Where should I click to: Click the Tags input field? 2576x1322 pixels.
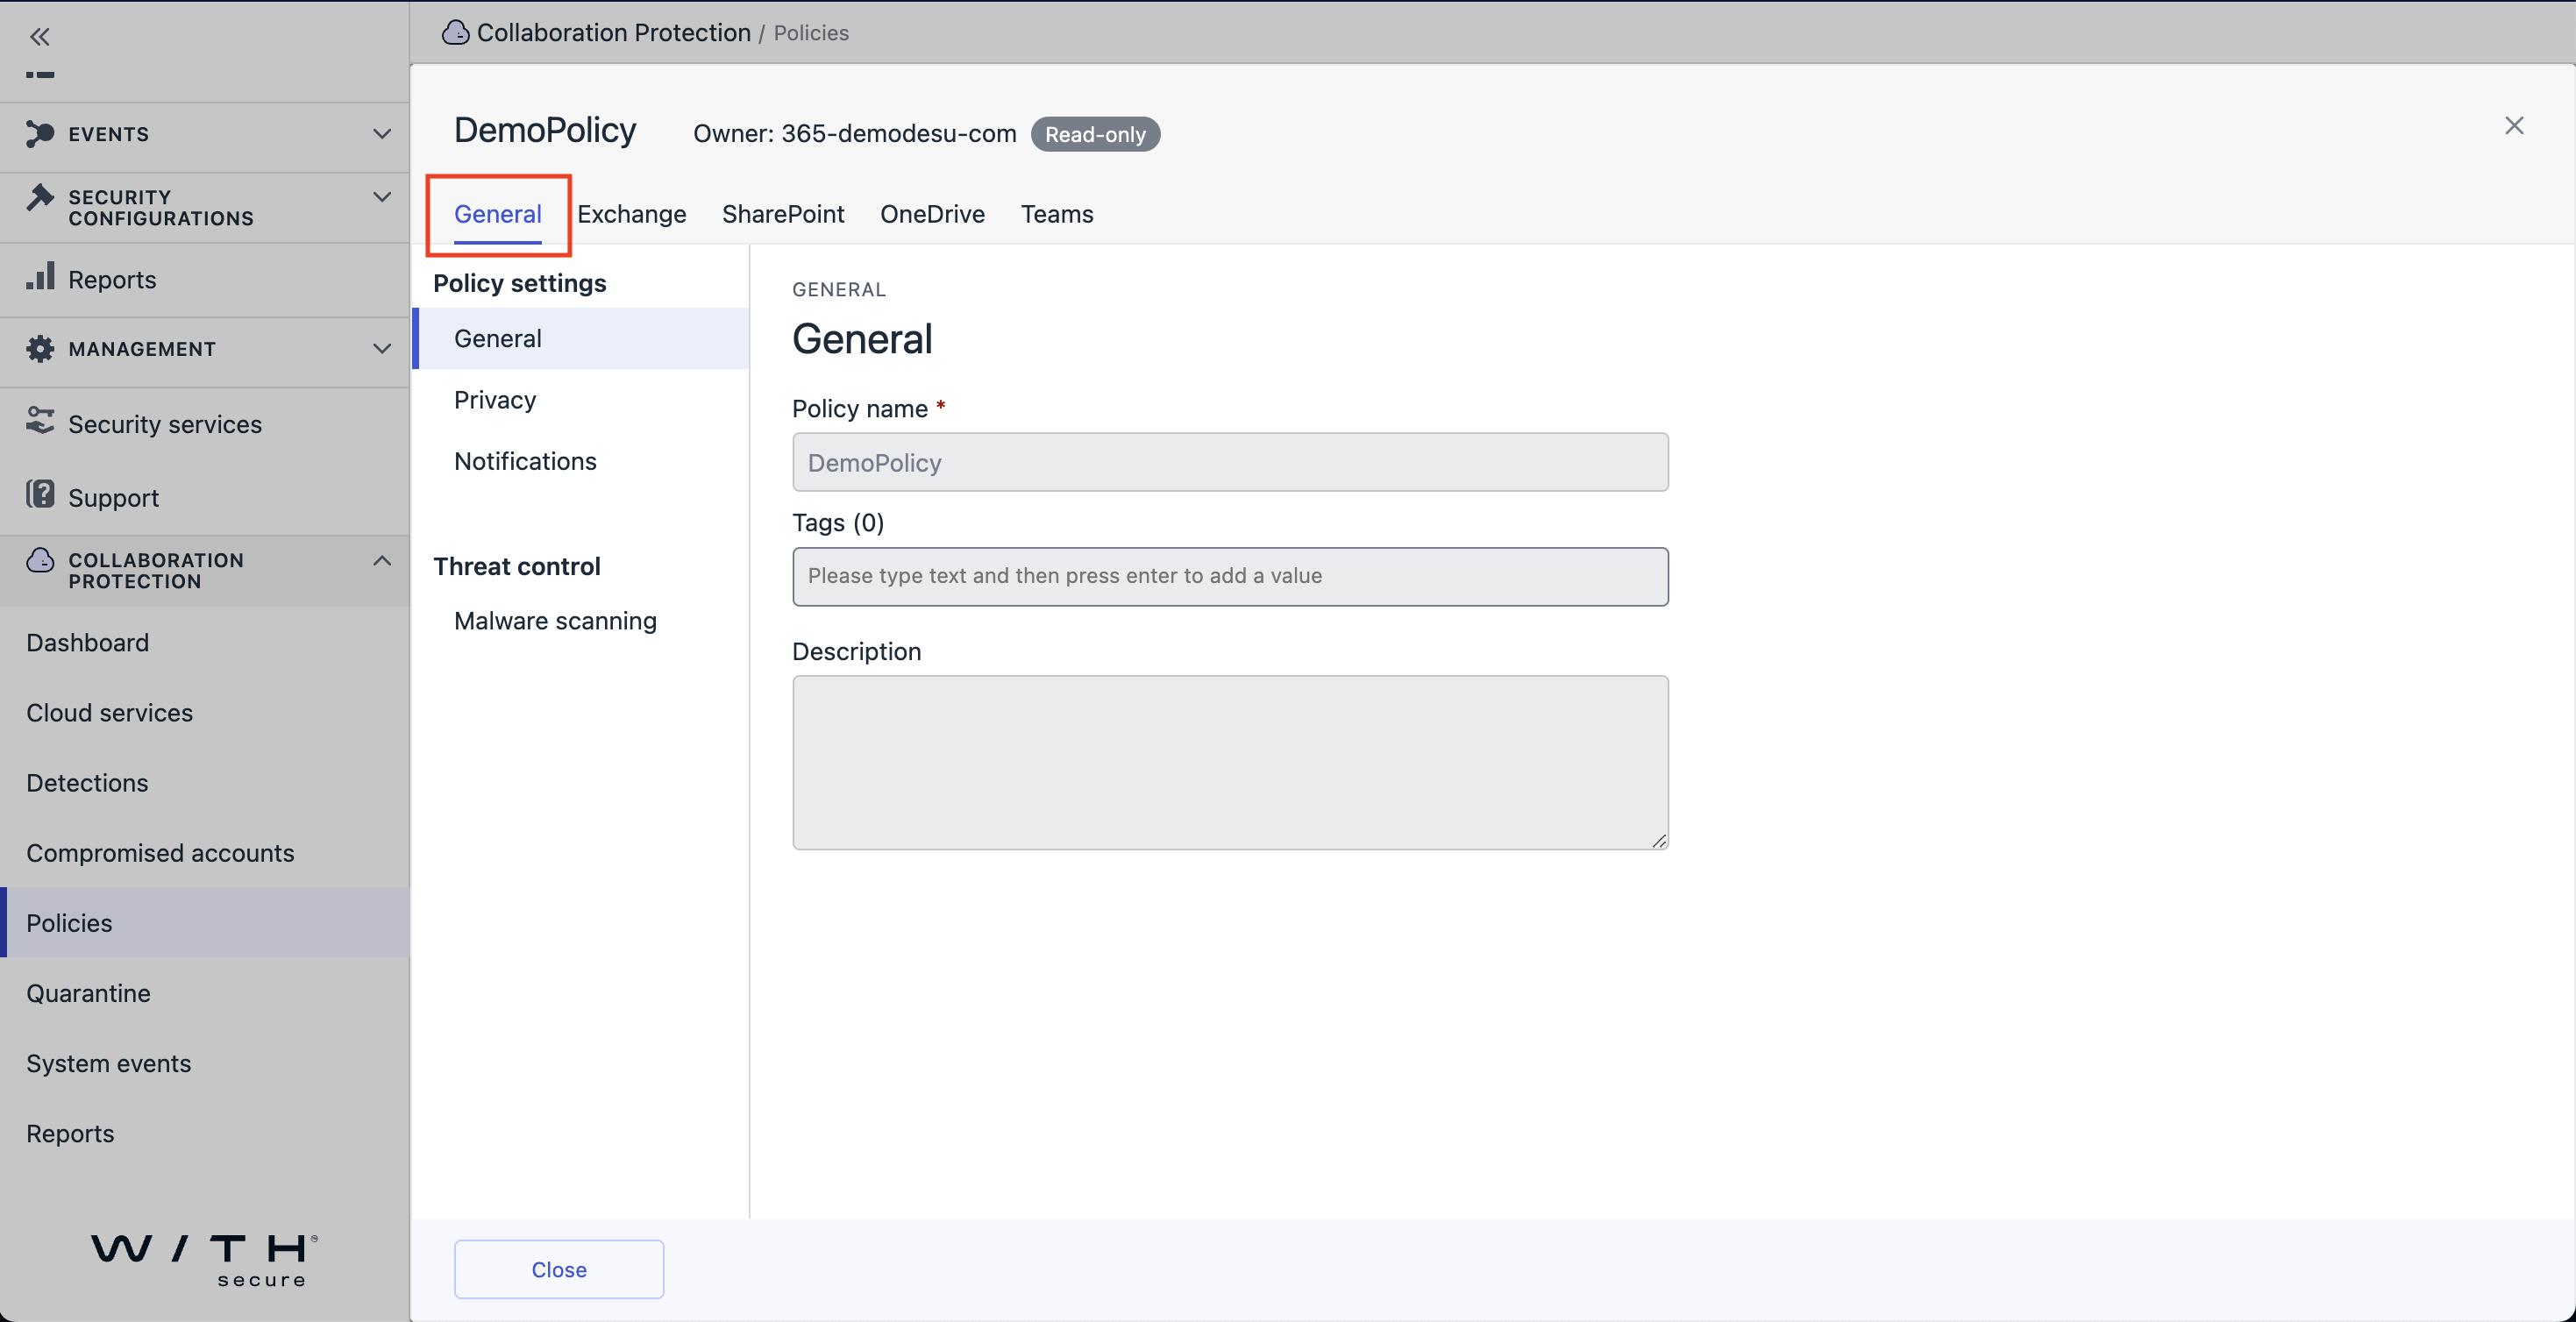point(1230,576)
